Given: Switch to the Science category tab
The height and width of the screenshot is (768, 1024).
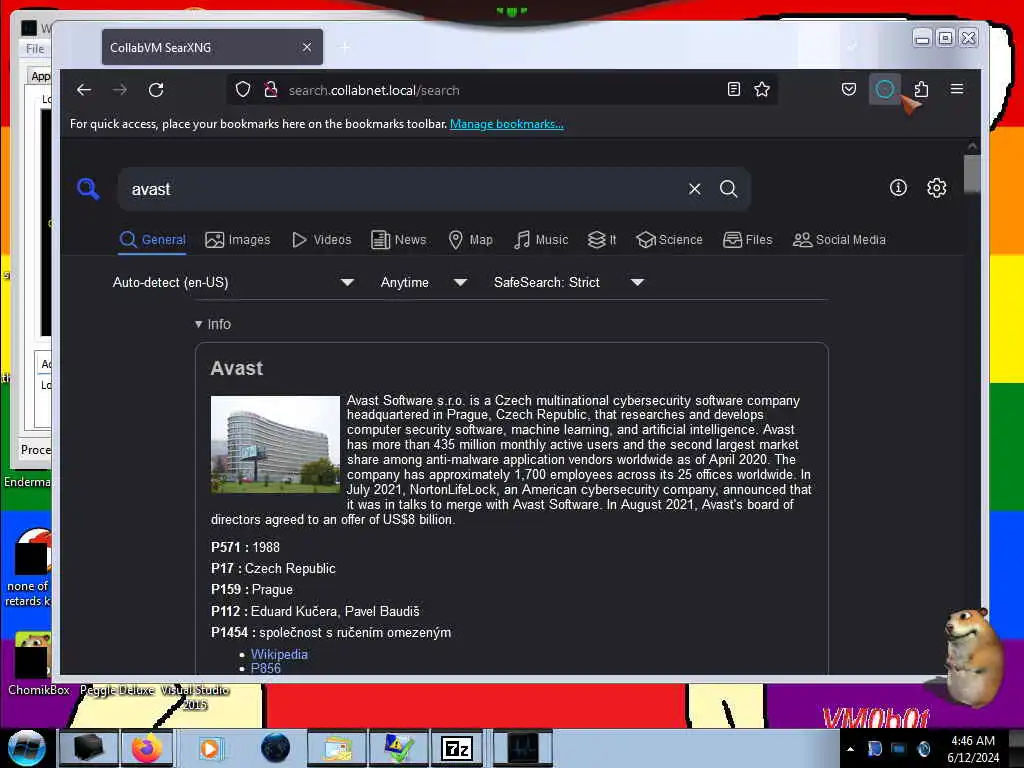Looking at the screenshot, I should (669, 240).
